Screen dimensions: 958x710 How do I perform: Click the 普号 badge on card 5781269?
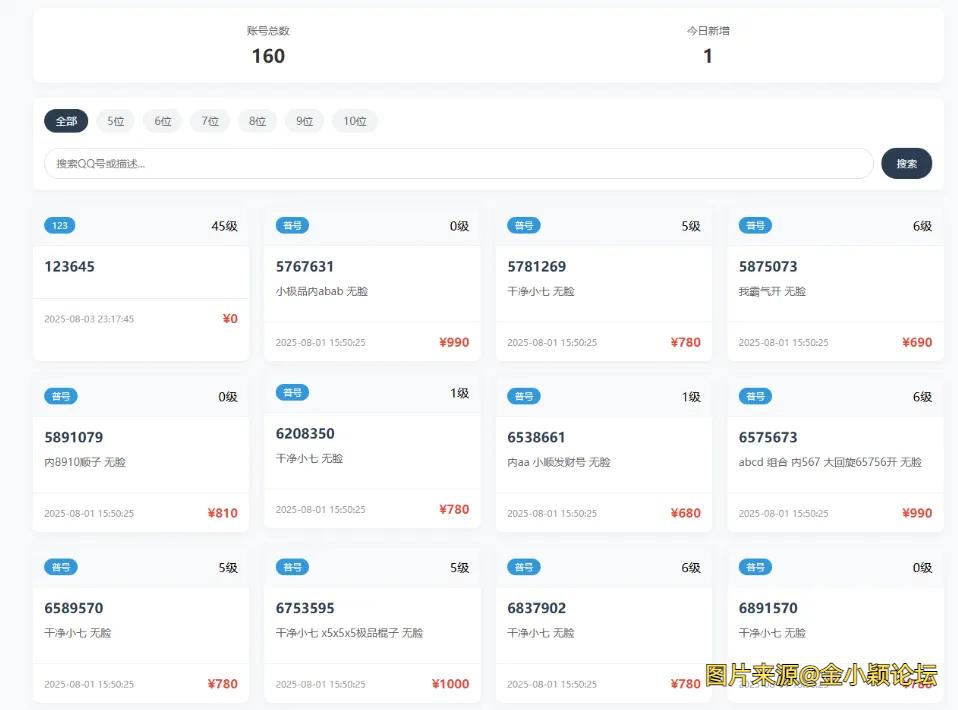523,226
